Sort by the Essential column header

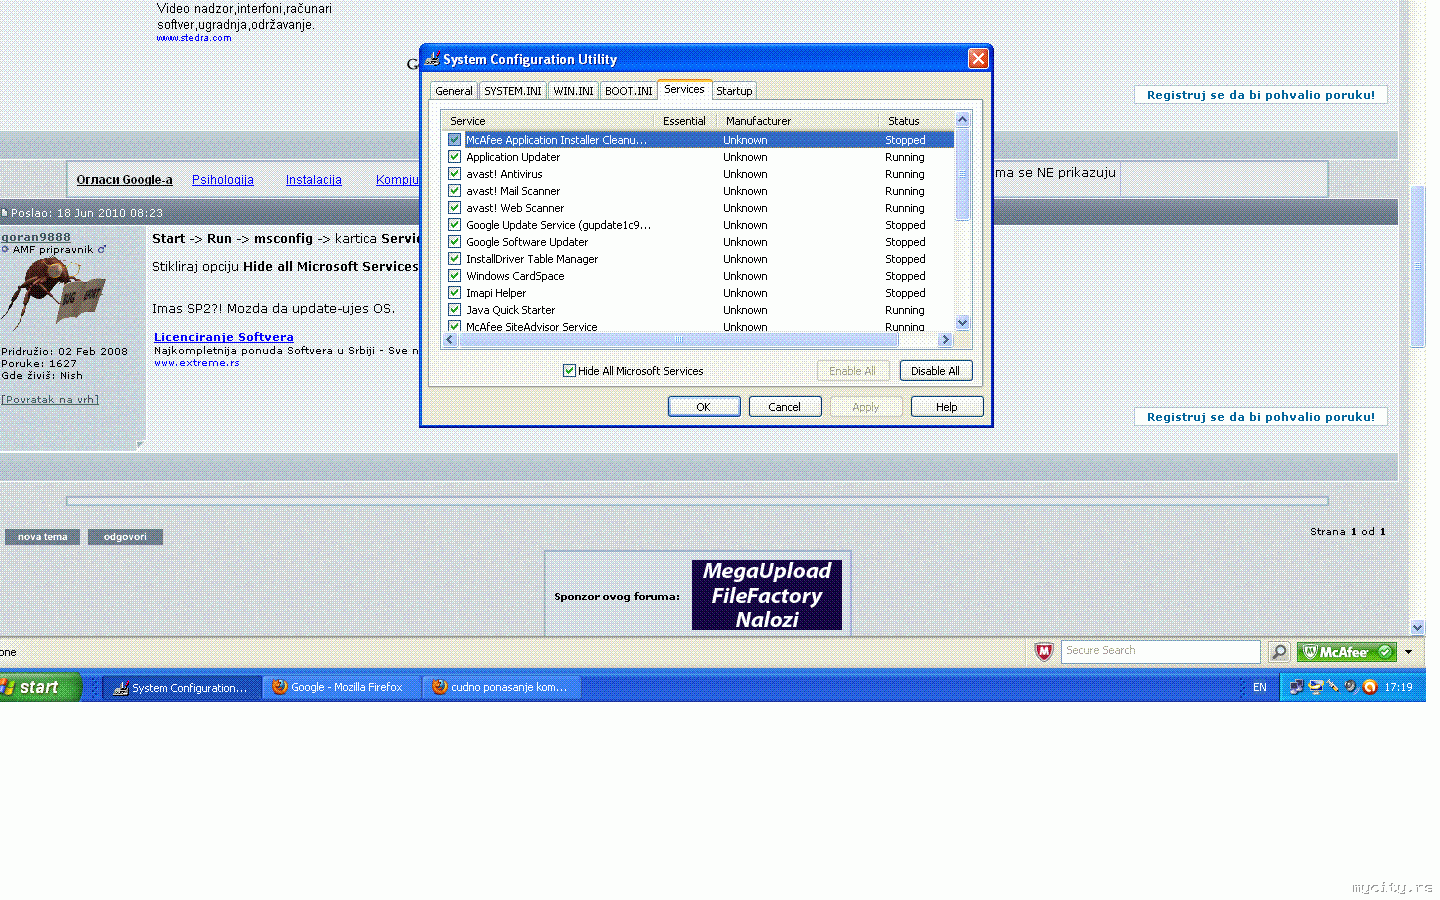685,121
